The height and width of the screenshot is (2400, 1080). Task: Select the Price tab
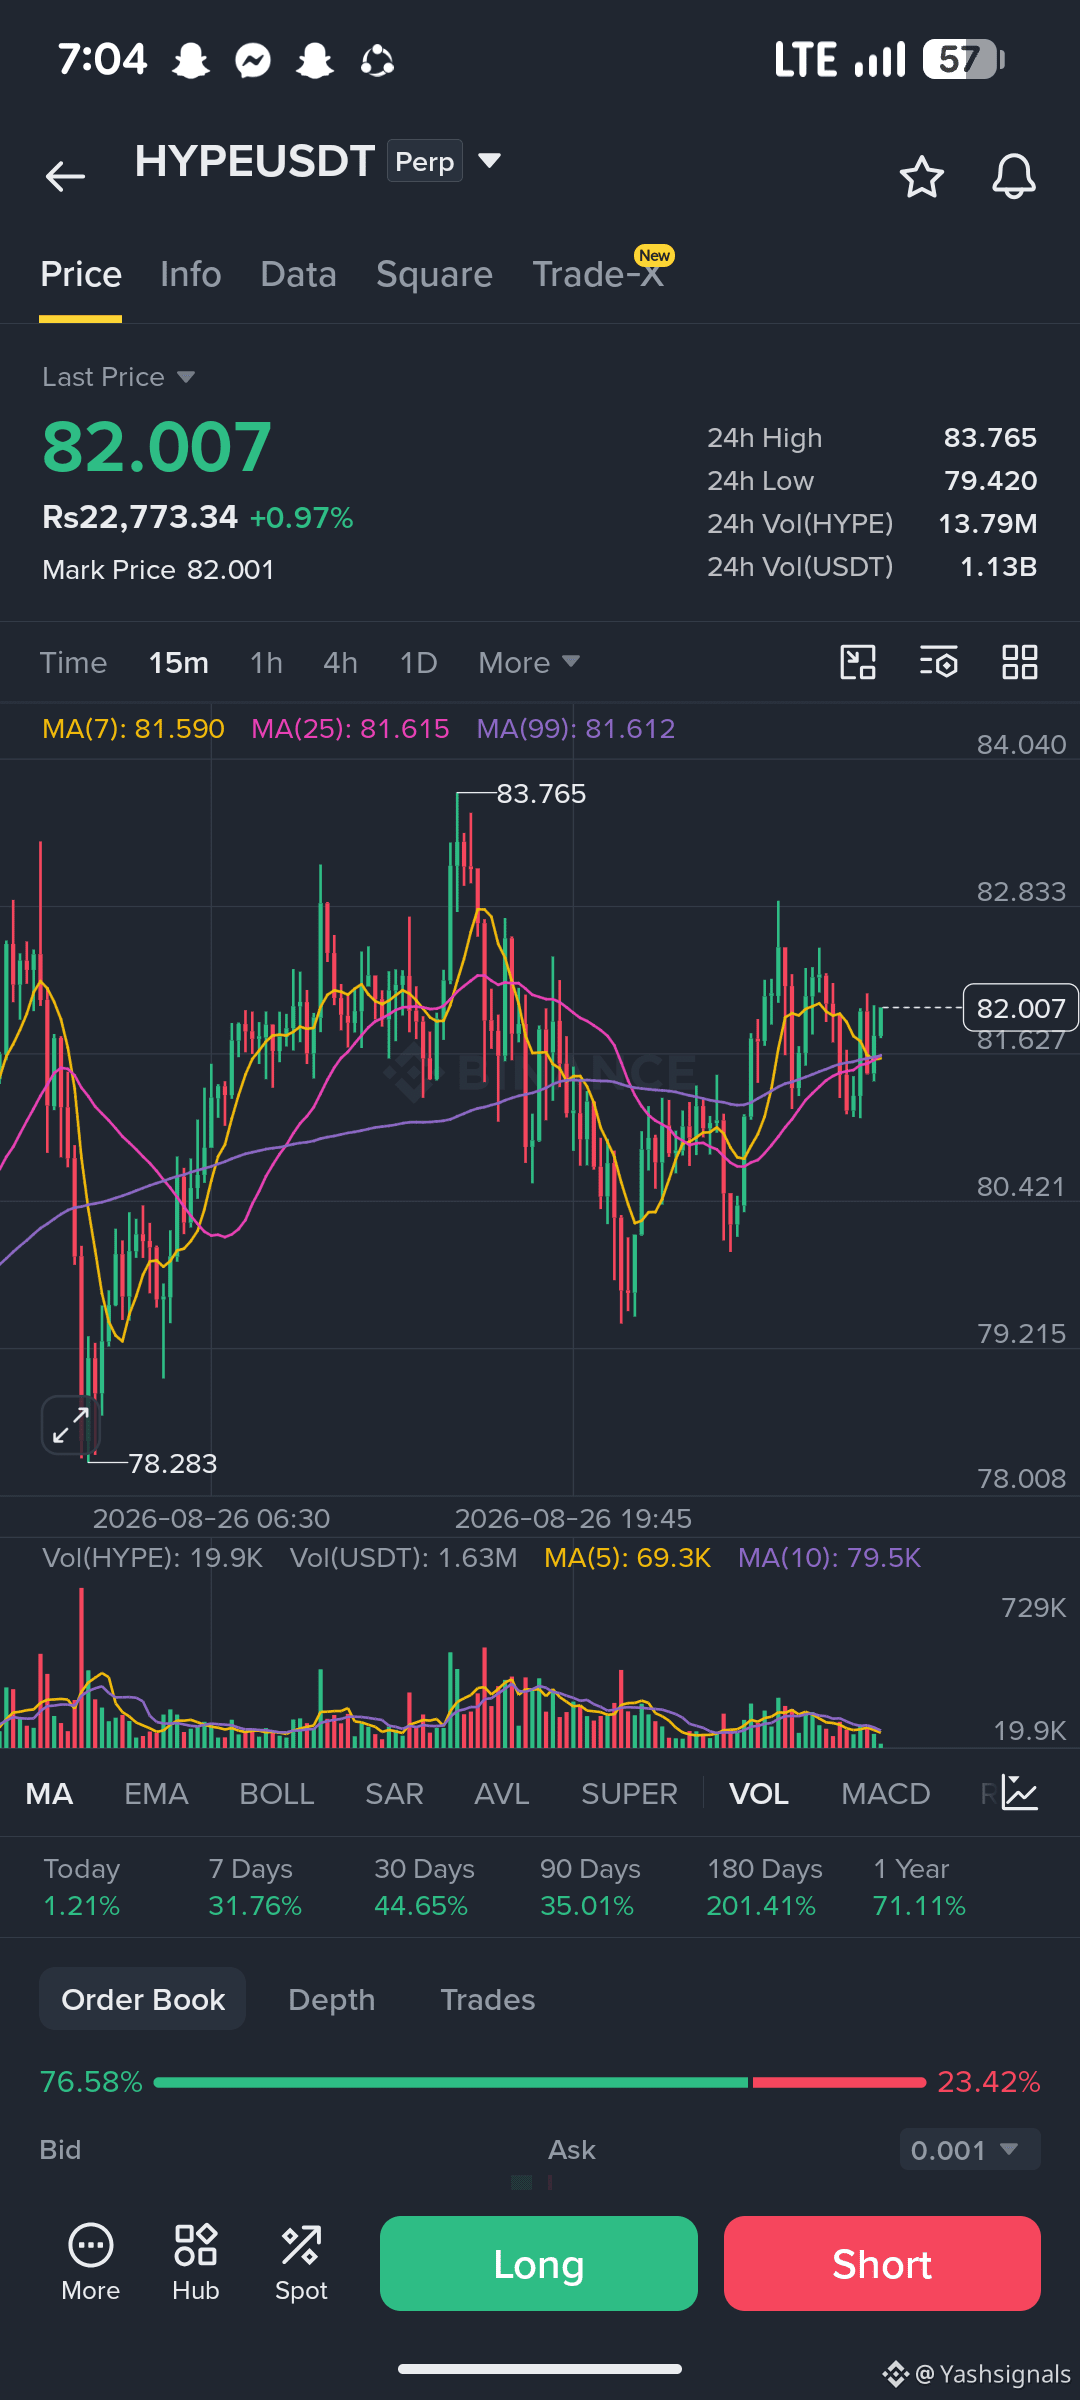click(81, 274)
